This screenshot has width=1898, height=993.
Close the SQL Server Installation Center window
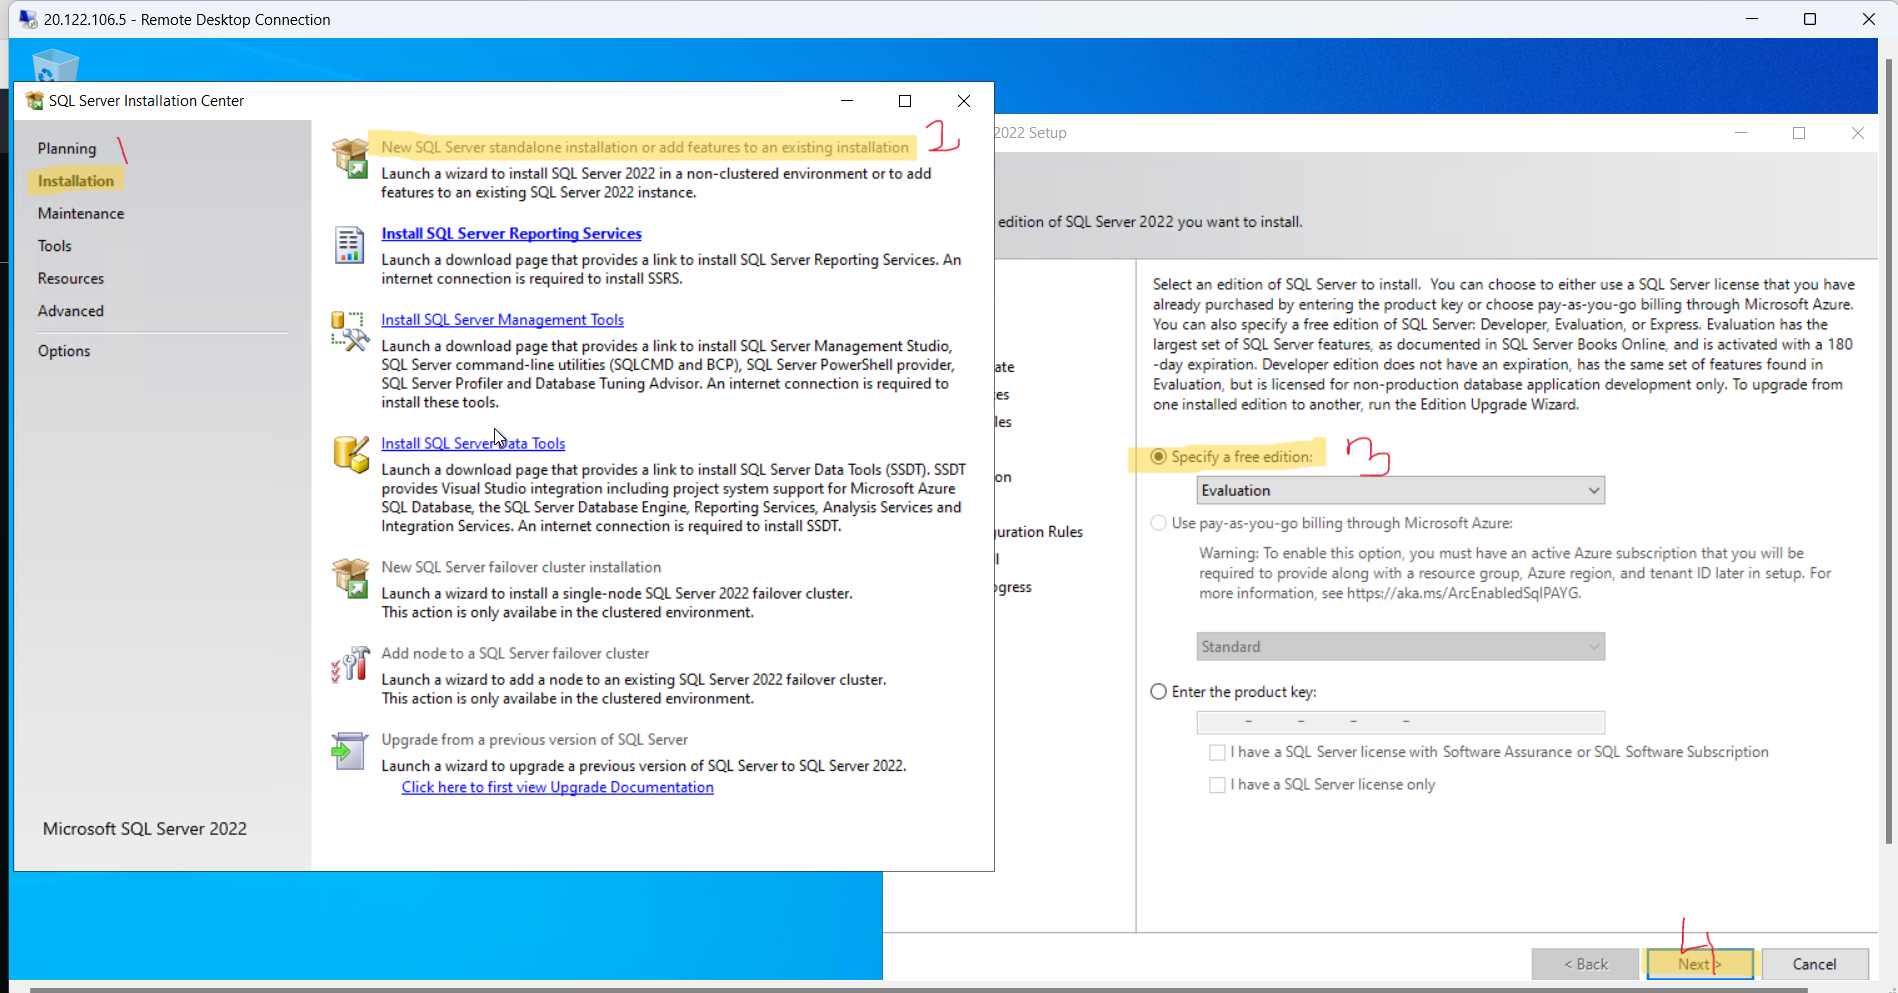(x=964, y=101)
